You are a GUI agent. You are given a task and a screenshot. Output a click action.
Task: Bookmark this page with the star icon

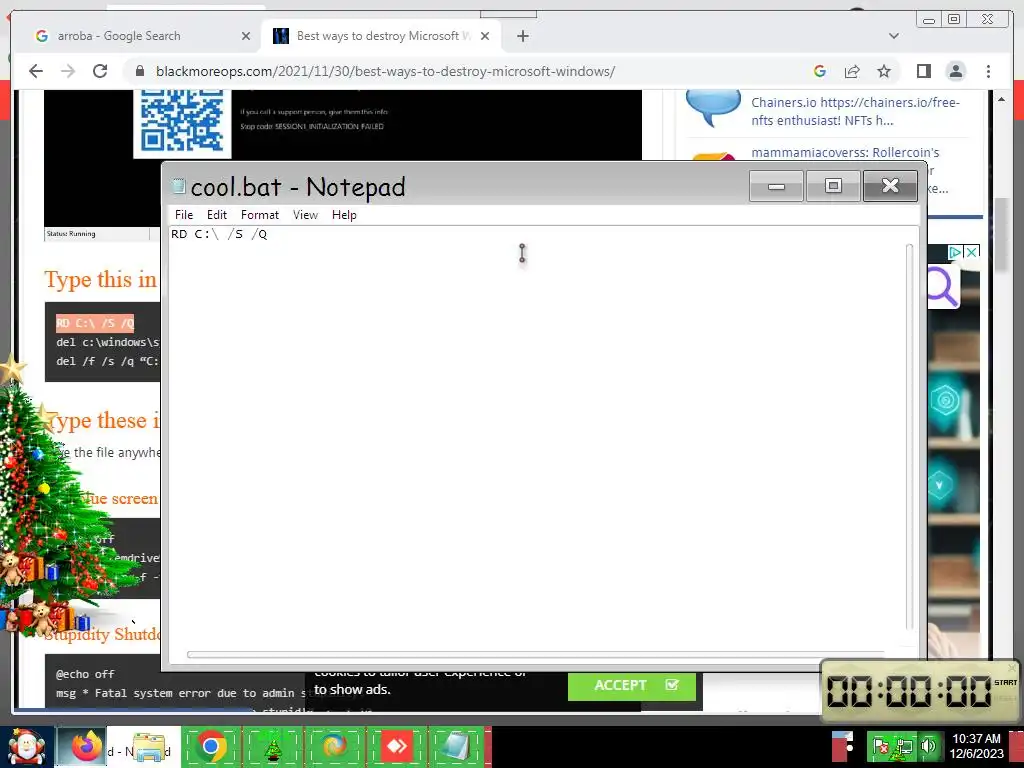884,71
